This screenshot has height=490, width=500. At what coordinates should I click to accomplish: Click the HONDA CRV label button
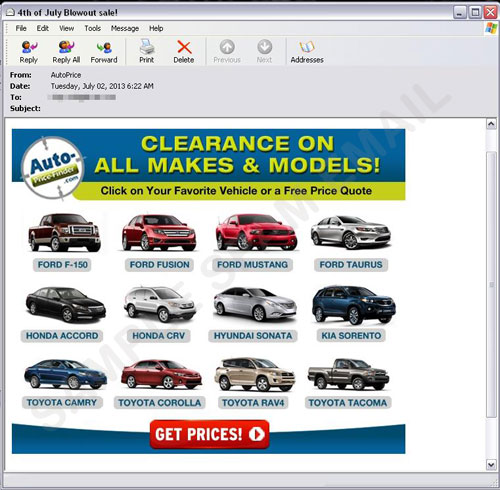158,336
